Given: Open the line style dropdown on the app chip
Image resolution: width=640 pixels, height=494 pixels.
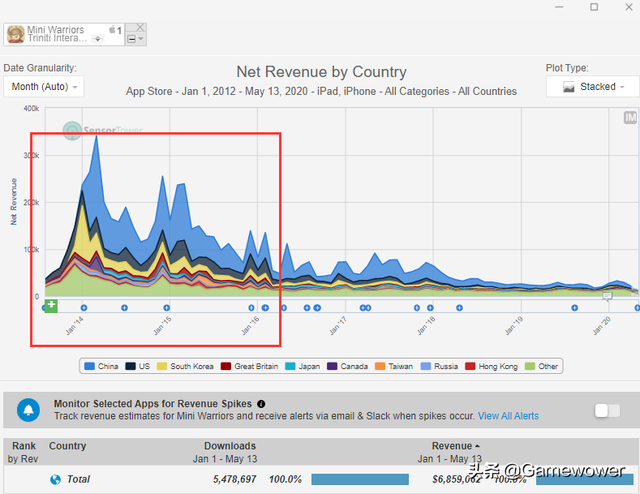Looking at the screenshot, I should click(136, 39).
